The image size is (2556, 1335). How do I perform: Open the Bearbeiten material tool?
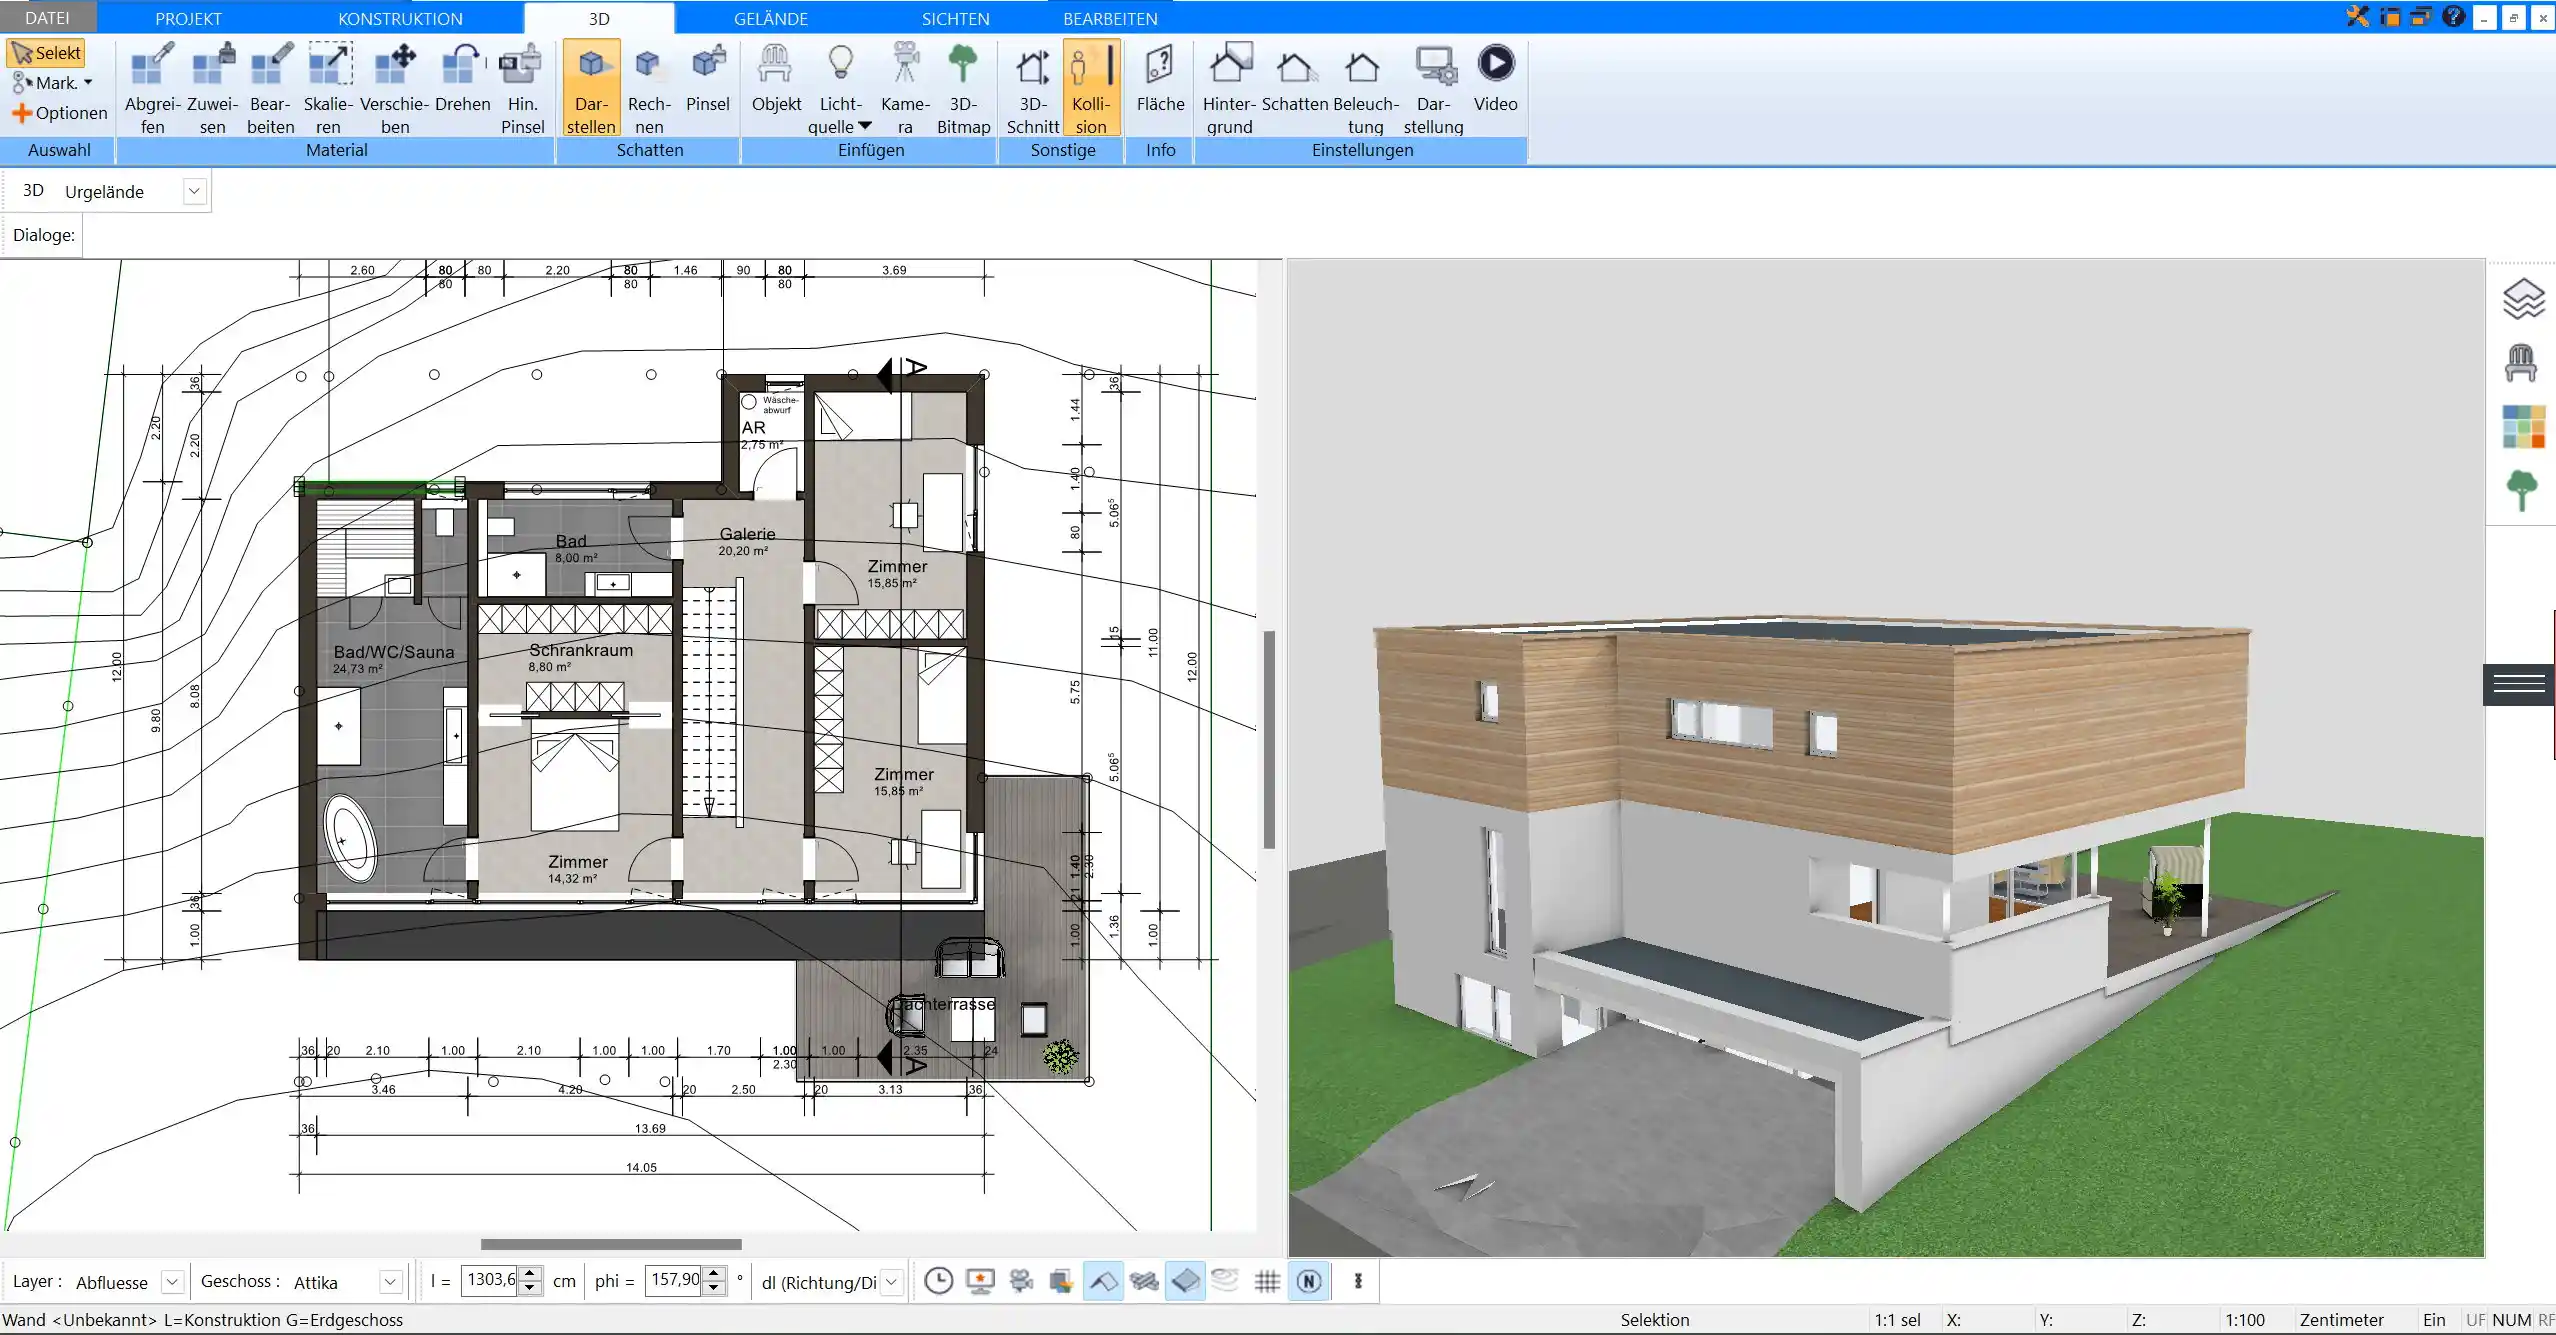point(271,88)
